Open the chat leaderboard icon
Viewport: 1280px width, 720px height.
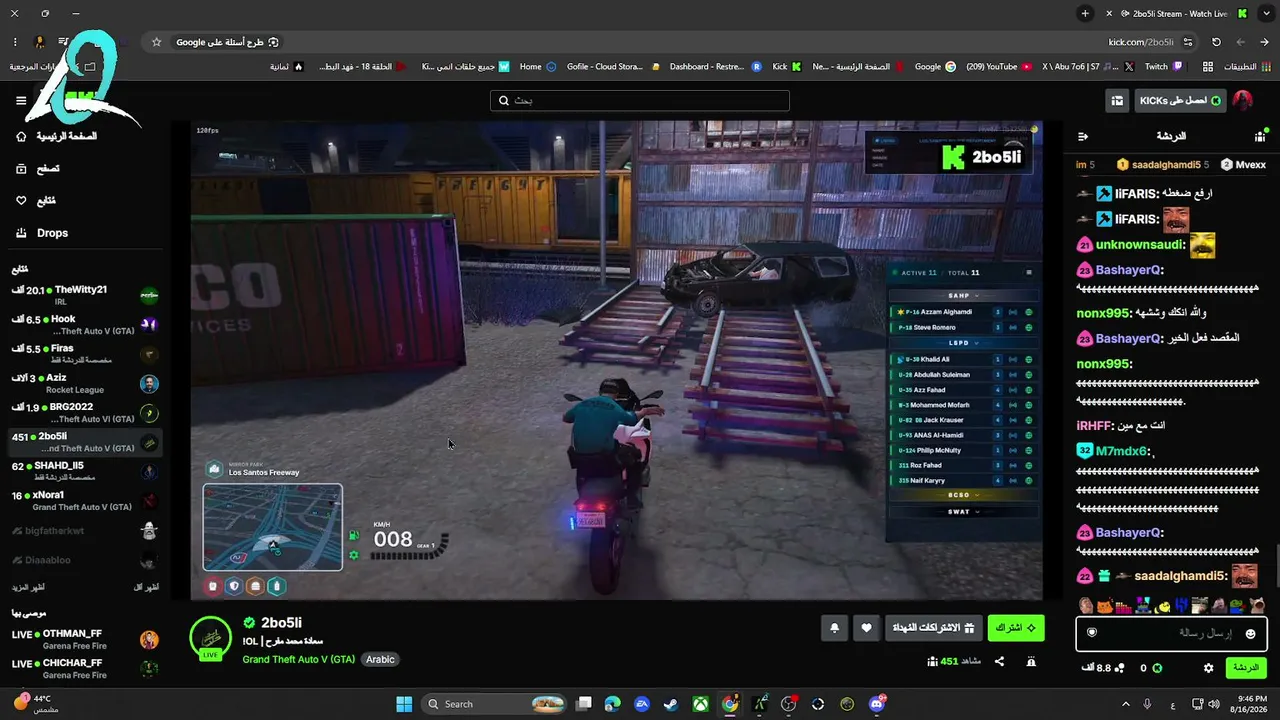pyautogui.click(x=1260, y=136)
